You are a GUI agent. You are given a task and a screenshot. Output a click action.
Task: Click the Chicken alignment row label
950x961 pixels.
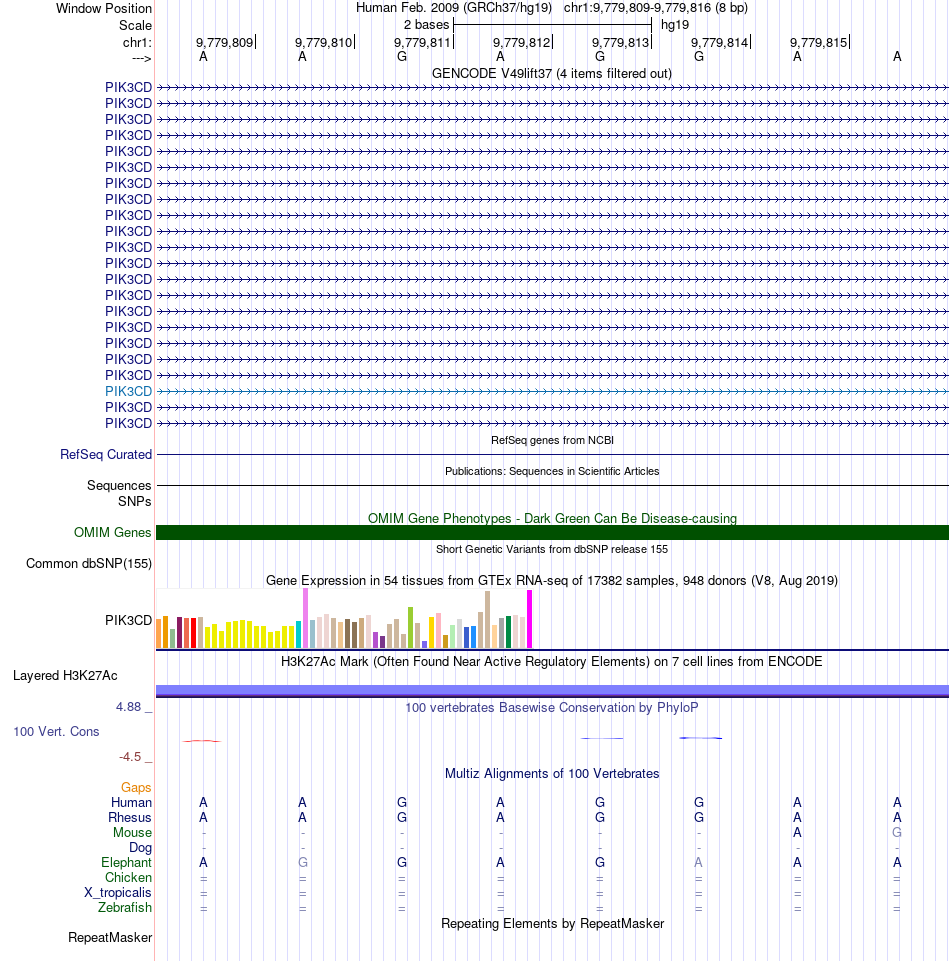click(128, 878)
